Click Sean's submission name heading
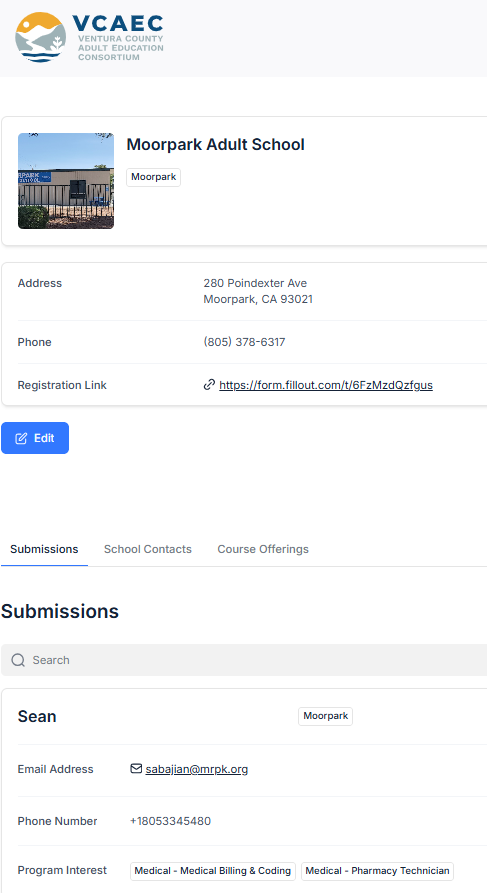The width and height of the screenshot is (487, 893). [37, 716]
